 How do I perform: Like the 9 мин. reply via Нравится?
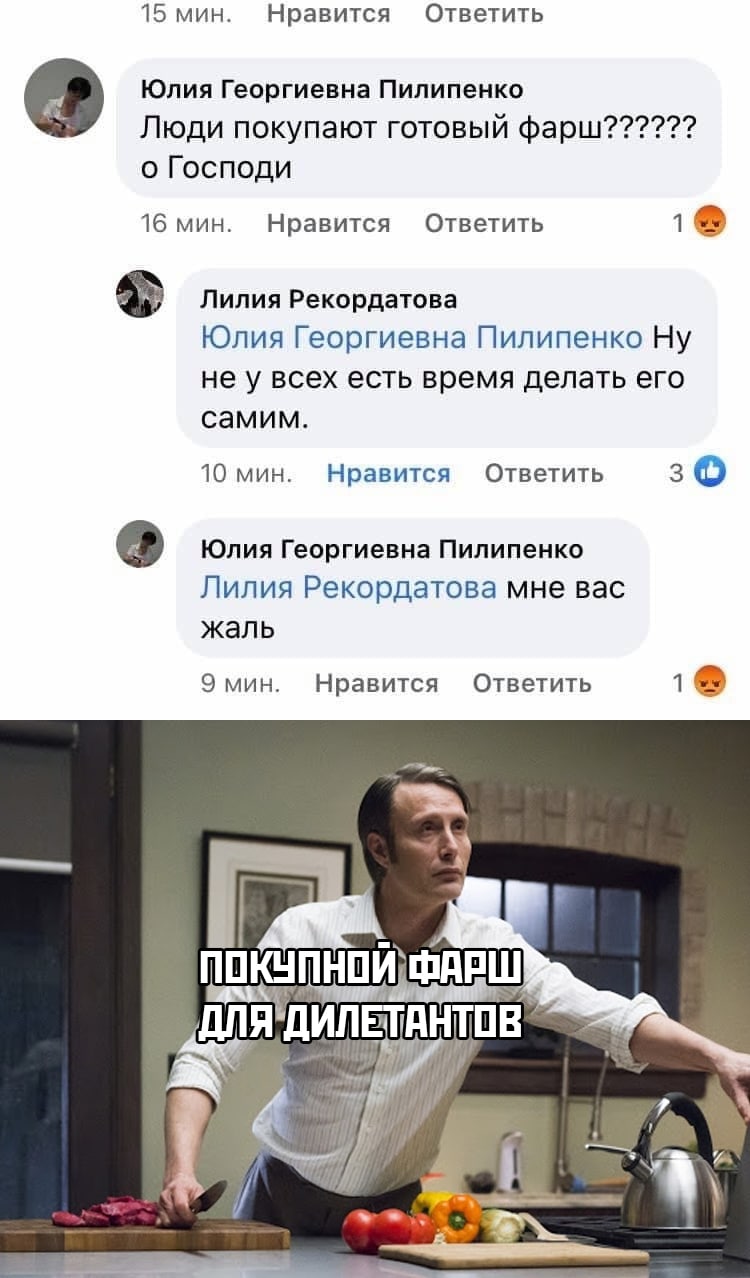coord(376,683)
